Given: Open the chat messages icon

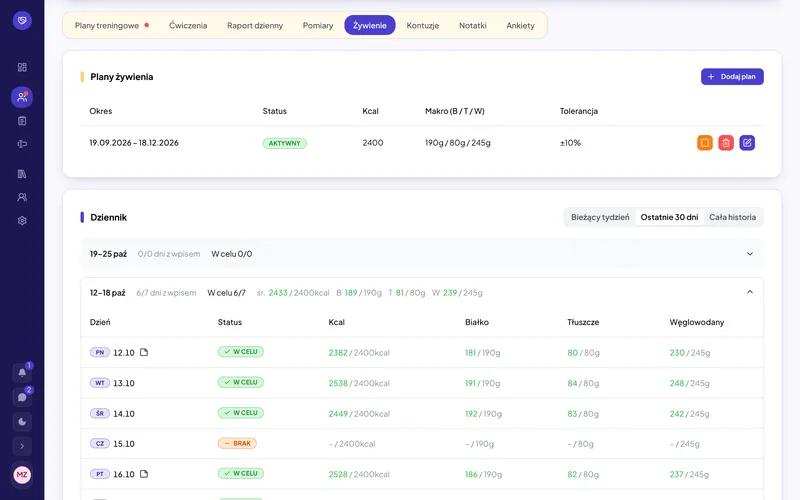Looking at the screenshot, I should pyautogui.click(x=22, y=397).
